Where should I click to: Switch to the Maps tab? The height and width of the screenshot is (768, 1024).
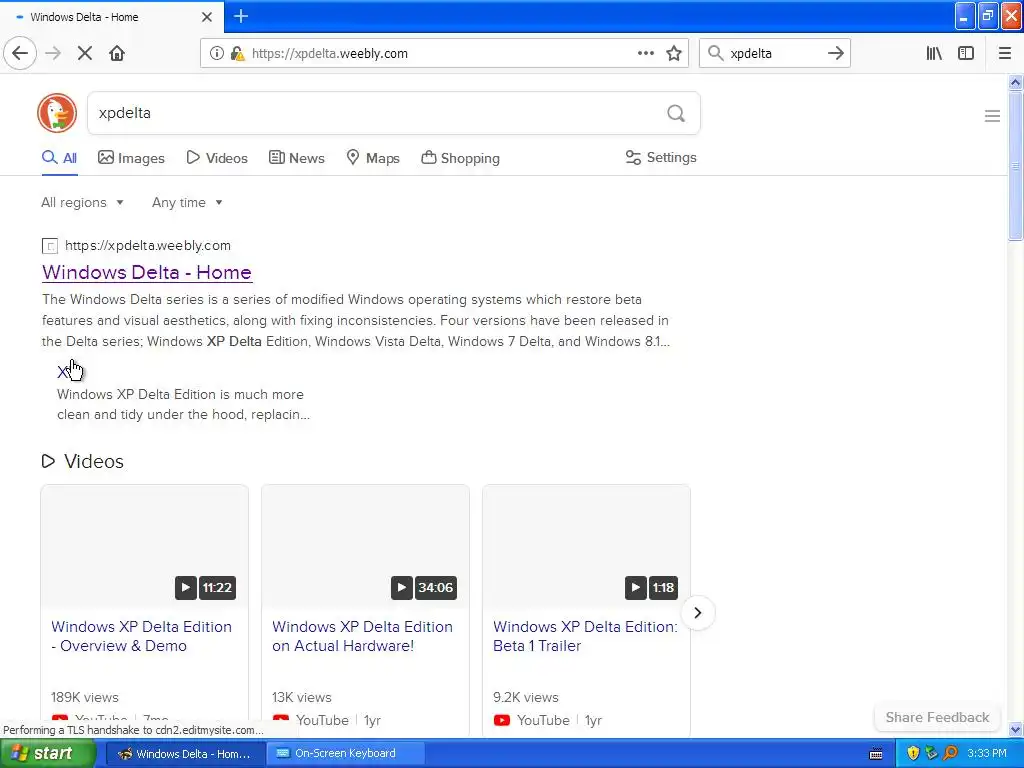[x=373, y=158]
